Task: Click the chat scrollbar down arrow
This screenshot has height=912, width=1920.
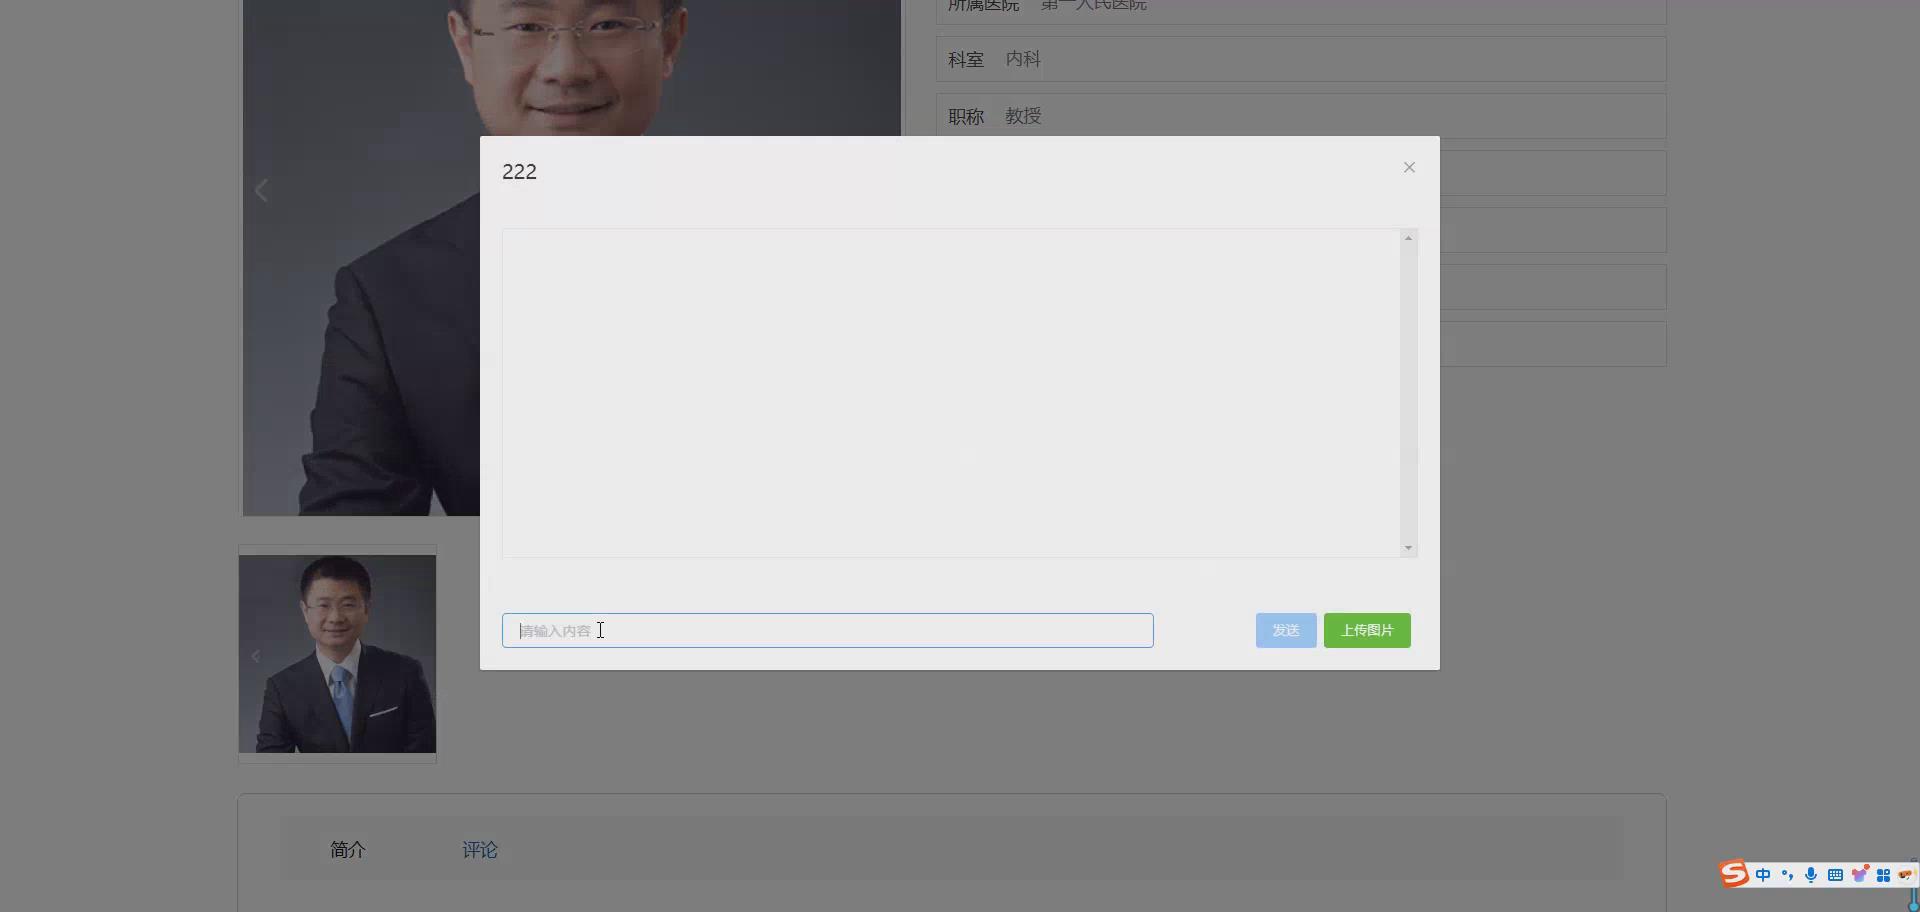Action: [1408, 547]
